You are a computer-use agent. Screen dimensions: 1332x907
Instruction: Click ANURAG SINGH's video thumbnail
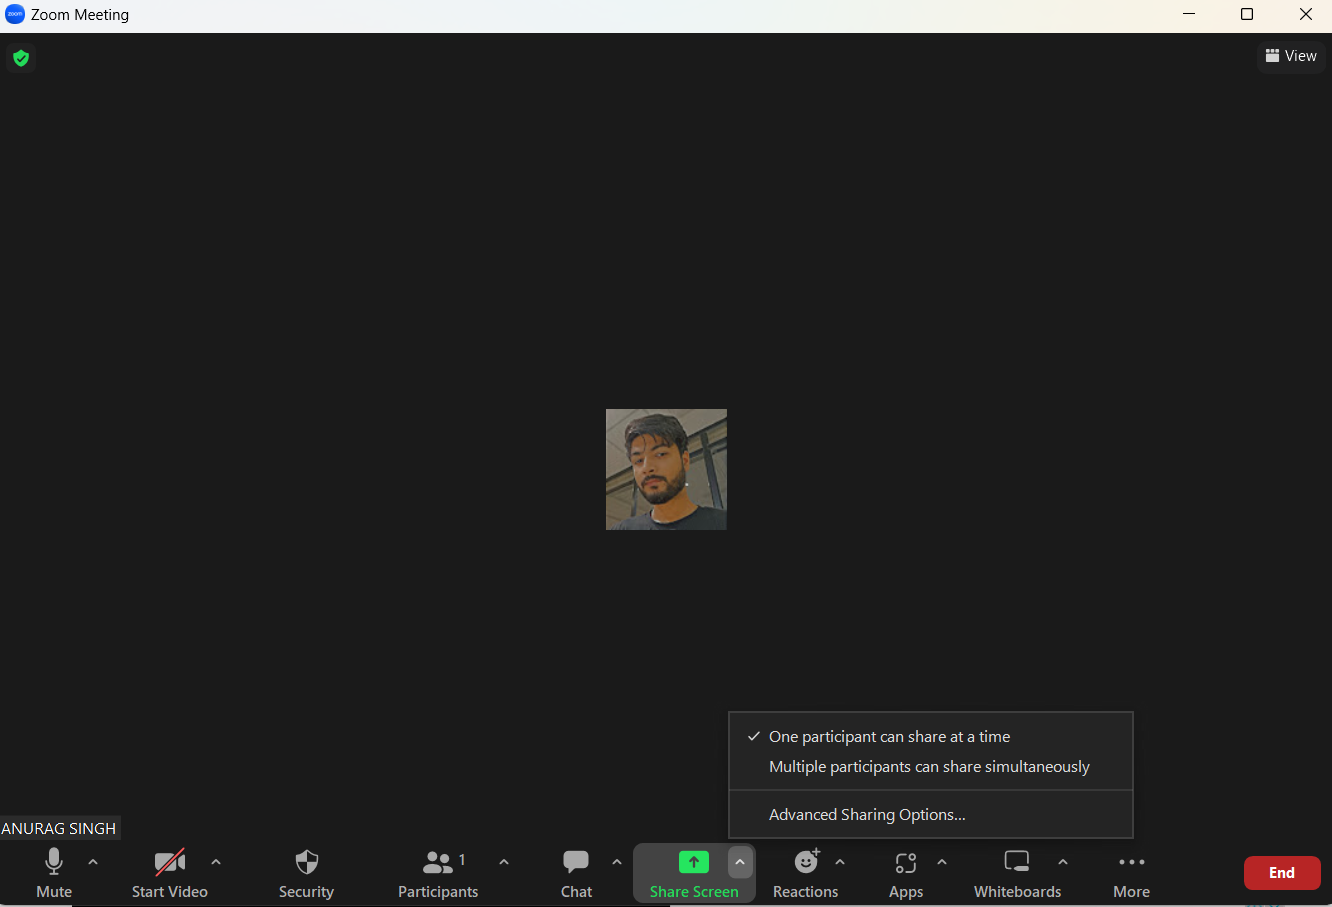click(666, 469)
